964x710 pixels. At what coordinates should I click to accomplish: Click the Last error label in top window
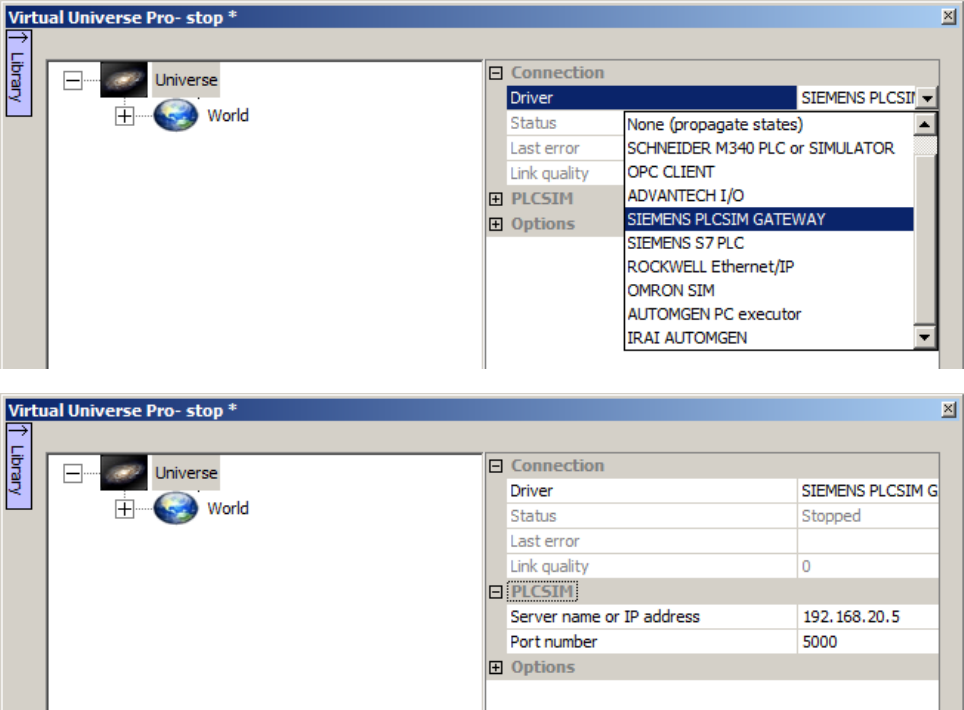tap(545, 148)
